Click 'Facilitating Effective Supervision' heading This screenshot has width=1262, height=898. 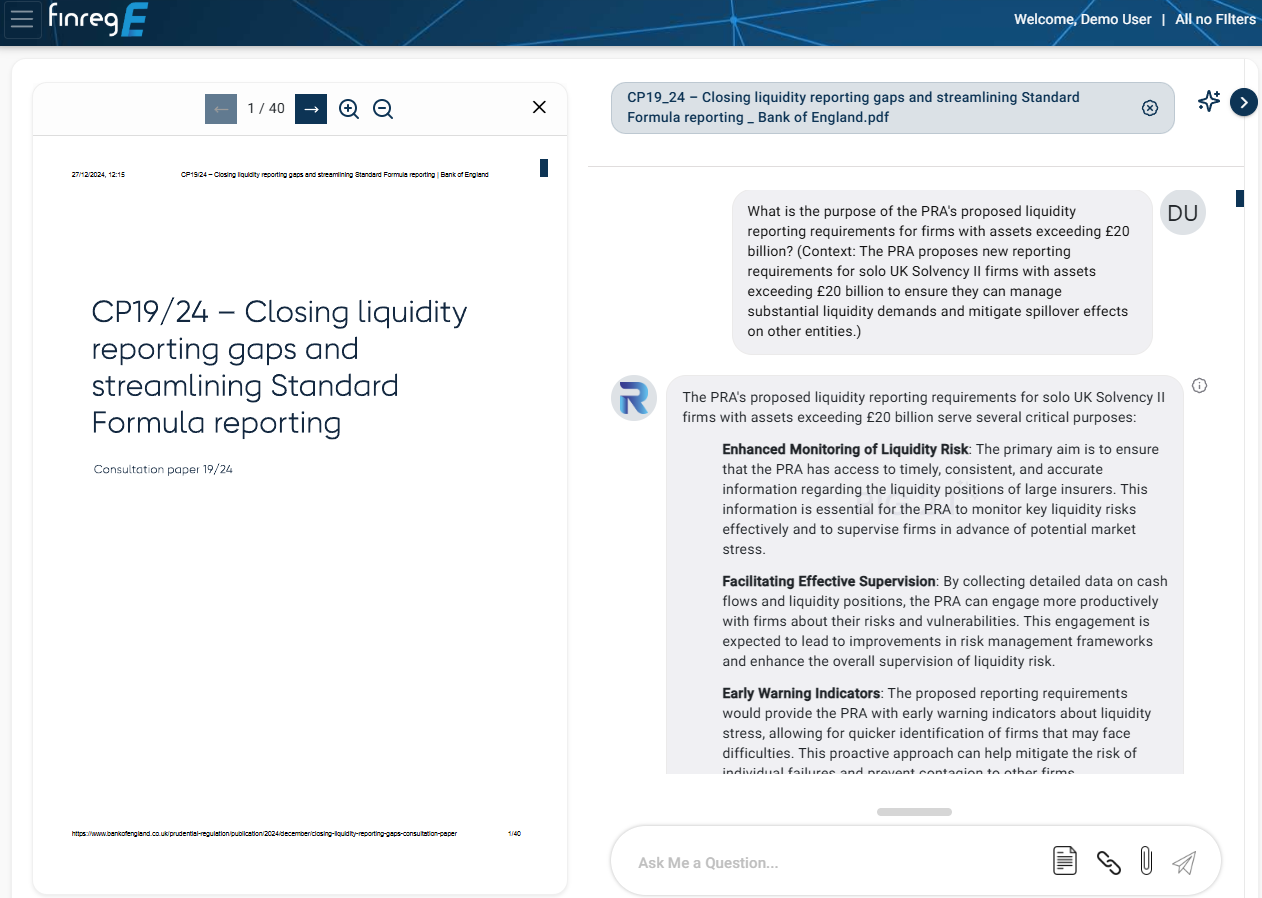[x=829, y=581]
